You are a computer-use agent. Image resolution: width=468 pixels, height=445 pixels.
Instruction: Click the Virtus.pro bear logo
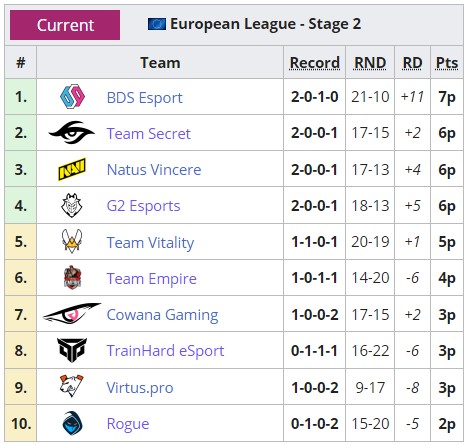pyautogui.click(x=72, y=386)
